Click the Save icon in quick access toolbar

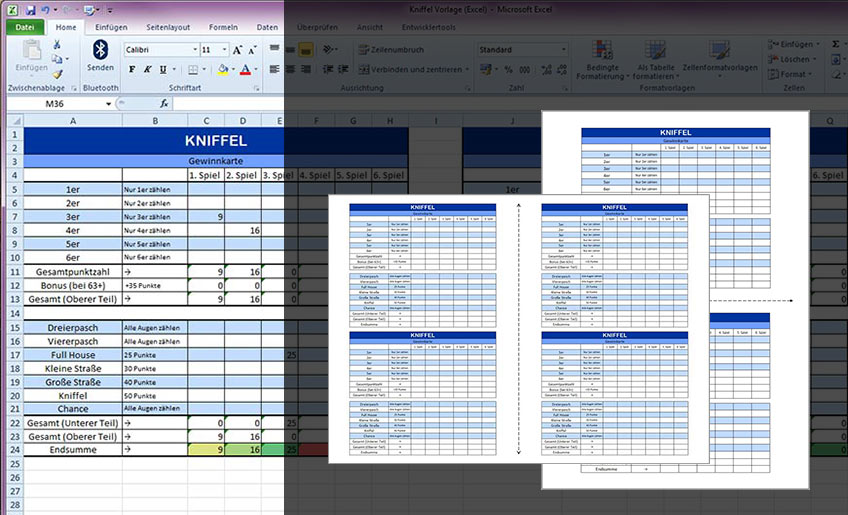click(x=31, y=10)
